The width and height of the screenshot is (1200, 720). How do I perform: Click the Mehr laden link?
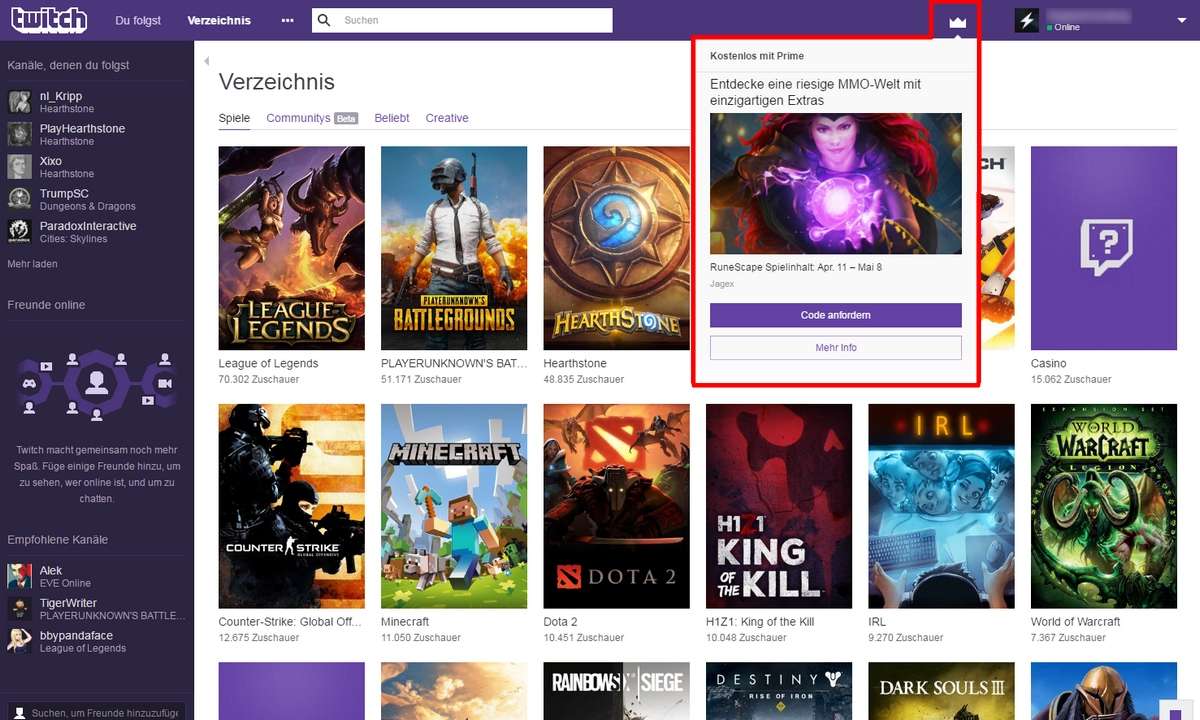[x=32, y=264]
